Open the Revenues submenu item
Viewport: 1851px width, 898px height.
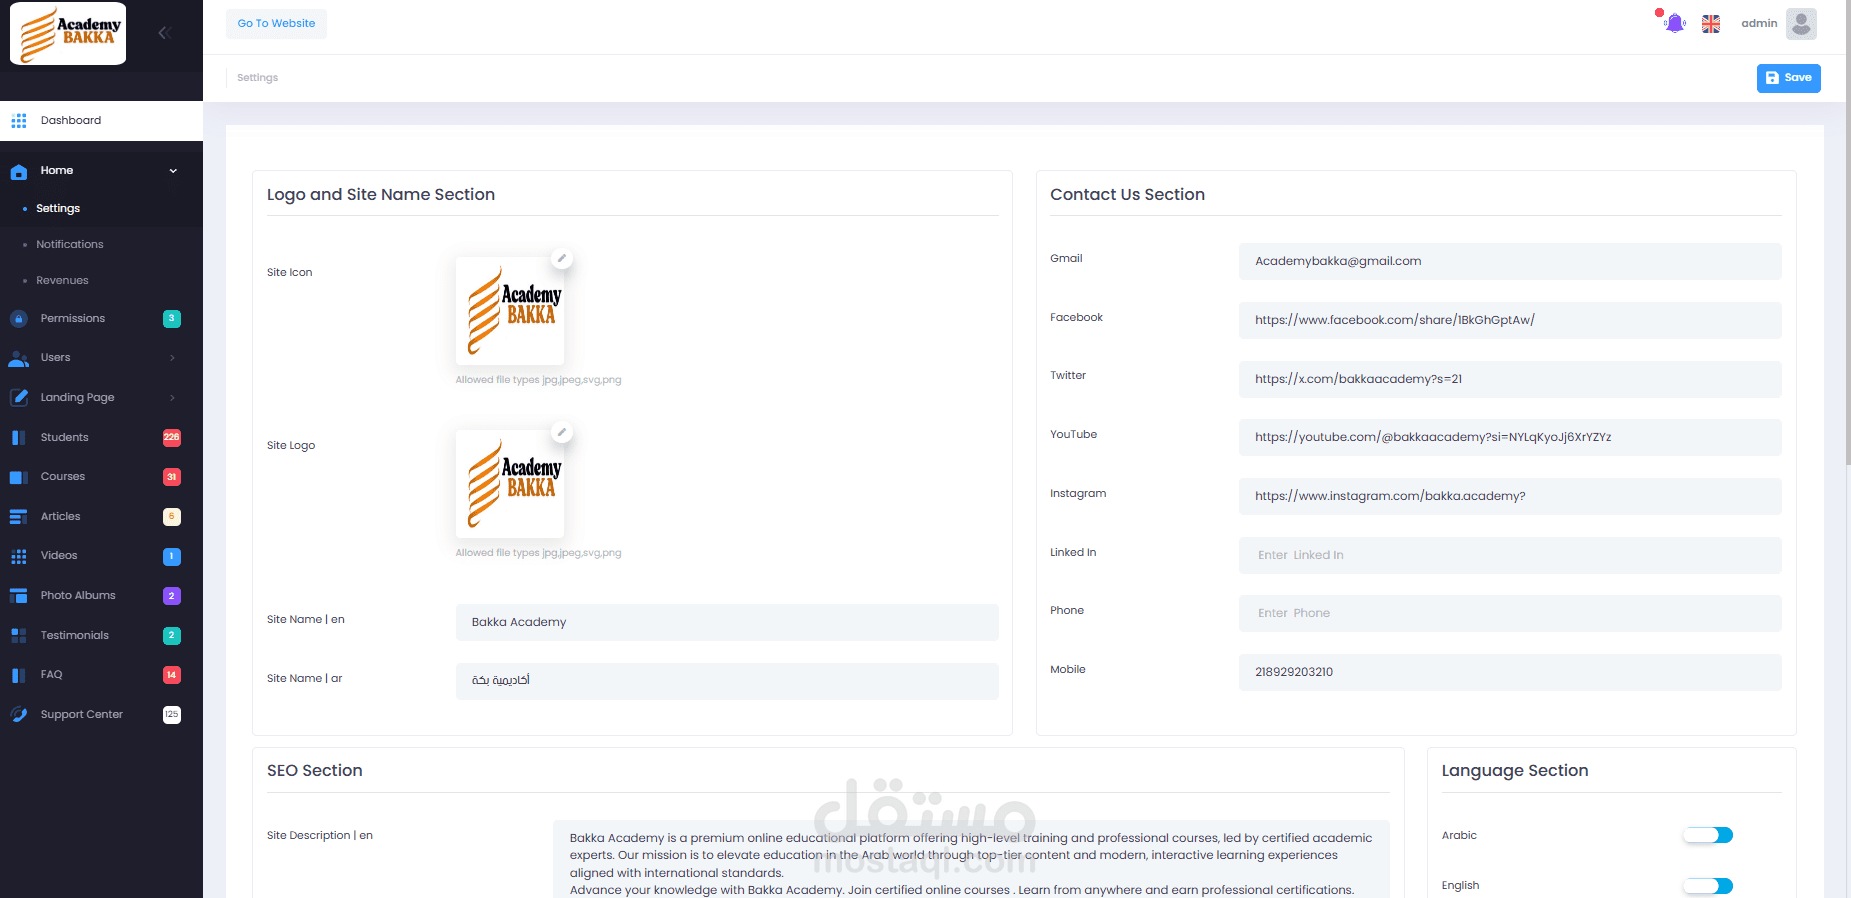tap(62, 281)
